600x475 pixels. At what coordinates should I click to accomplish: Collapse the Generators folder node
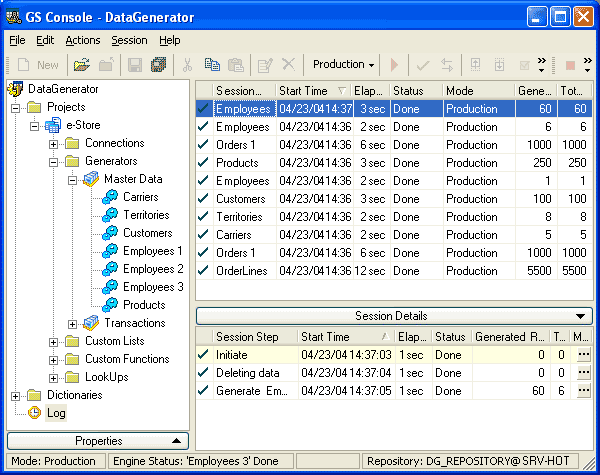tap(54, 161)
